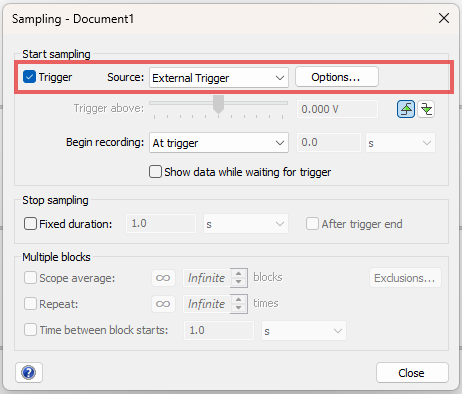Click Repeat Infinite times field
This screenshot has height=394, width=462.
coord(207,304)
